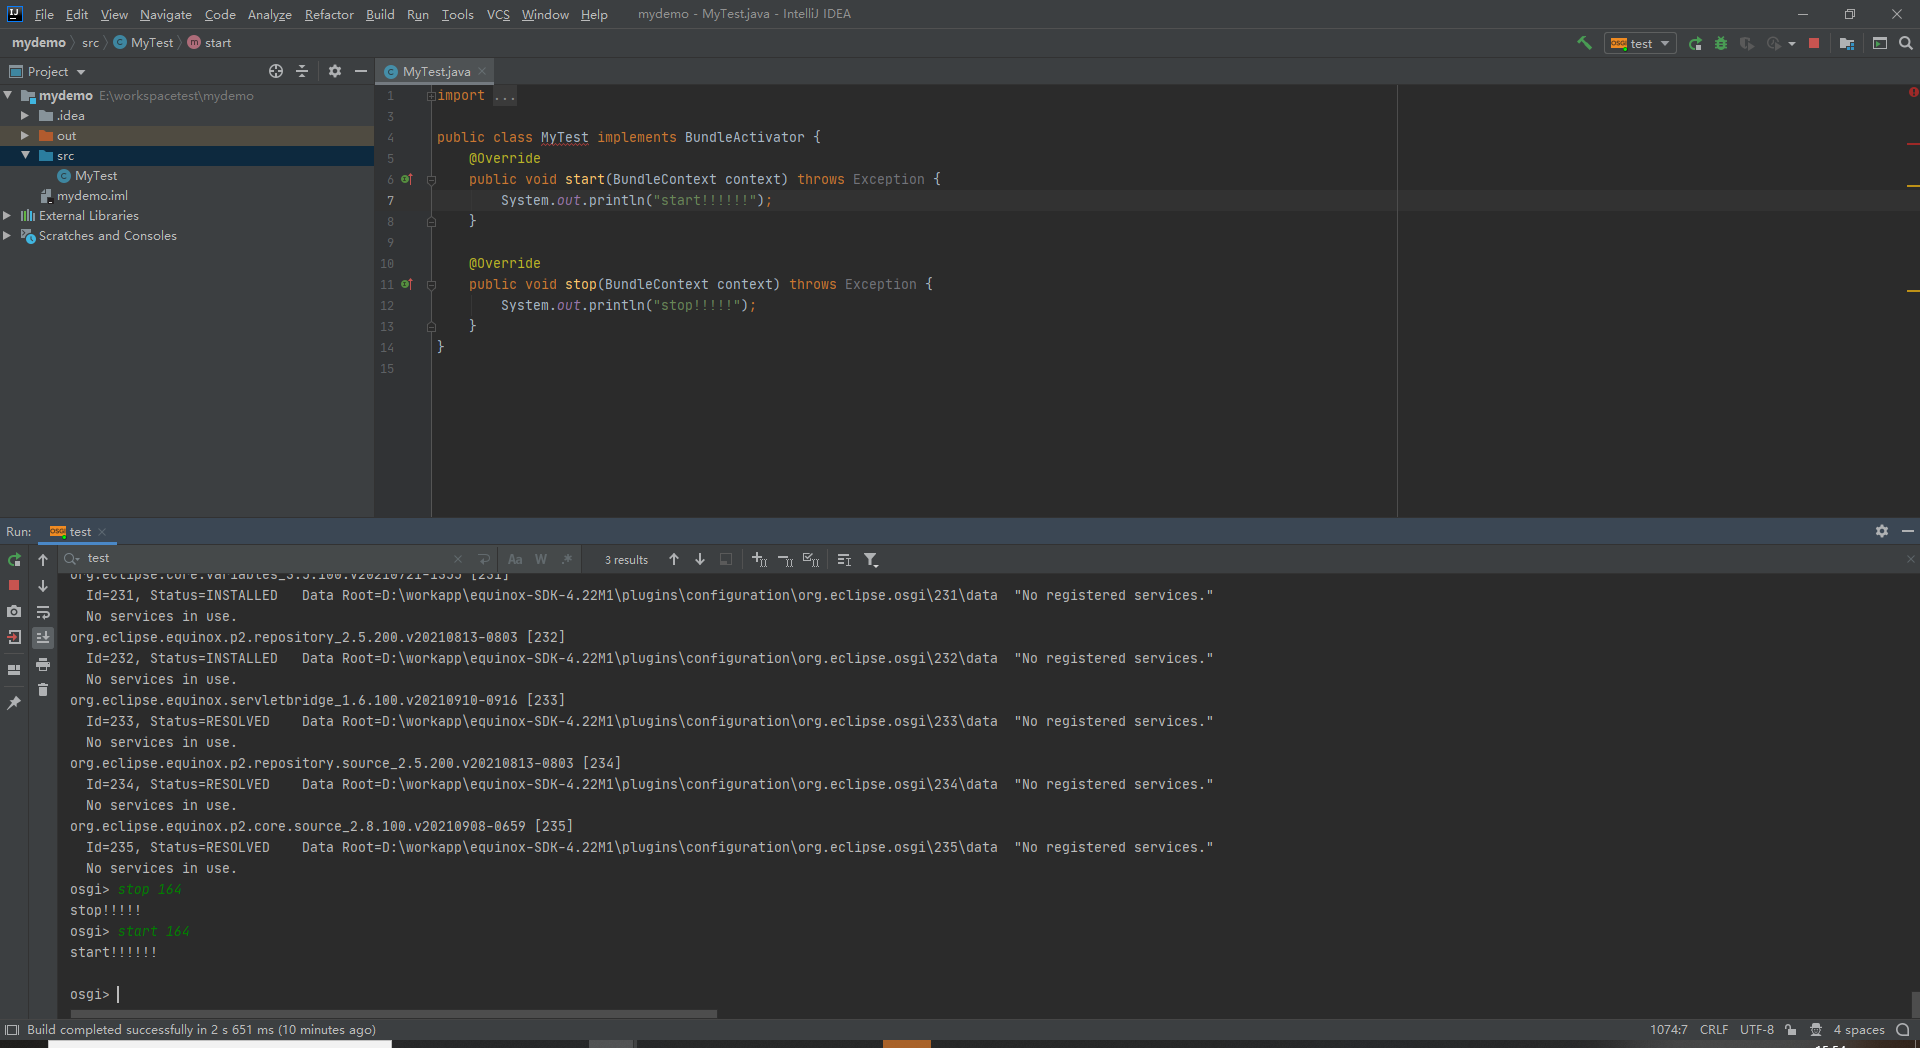Open Run panel settings gear
This screenshot has width=1920, height=1048.
click(x=1882, y=531)
